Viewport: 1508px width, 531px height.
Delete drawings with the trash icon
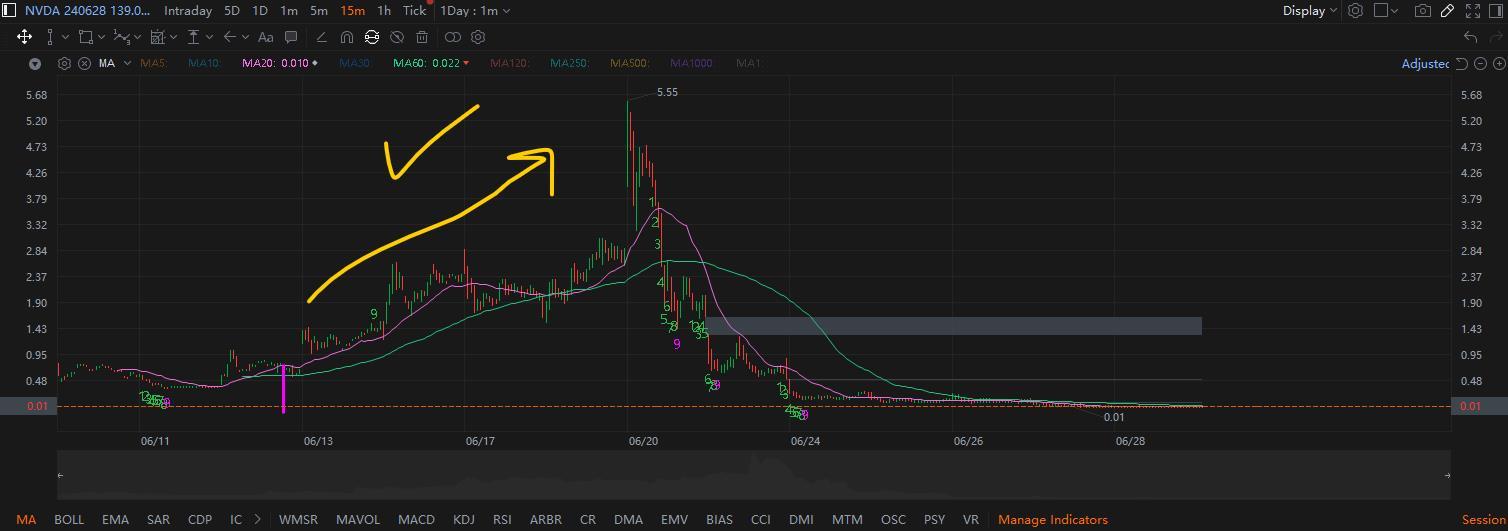422,37
